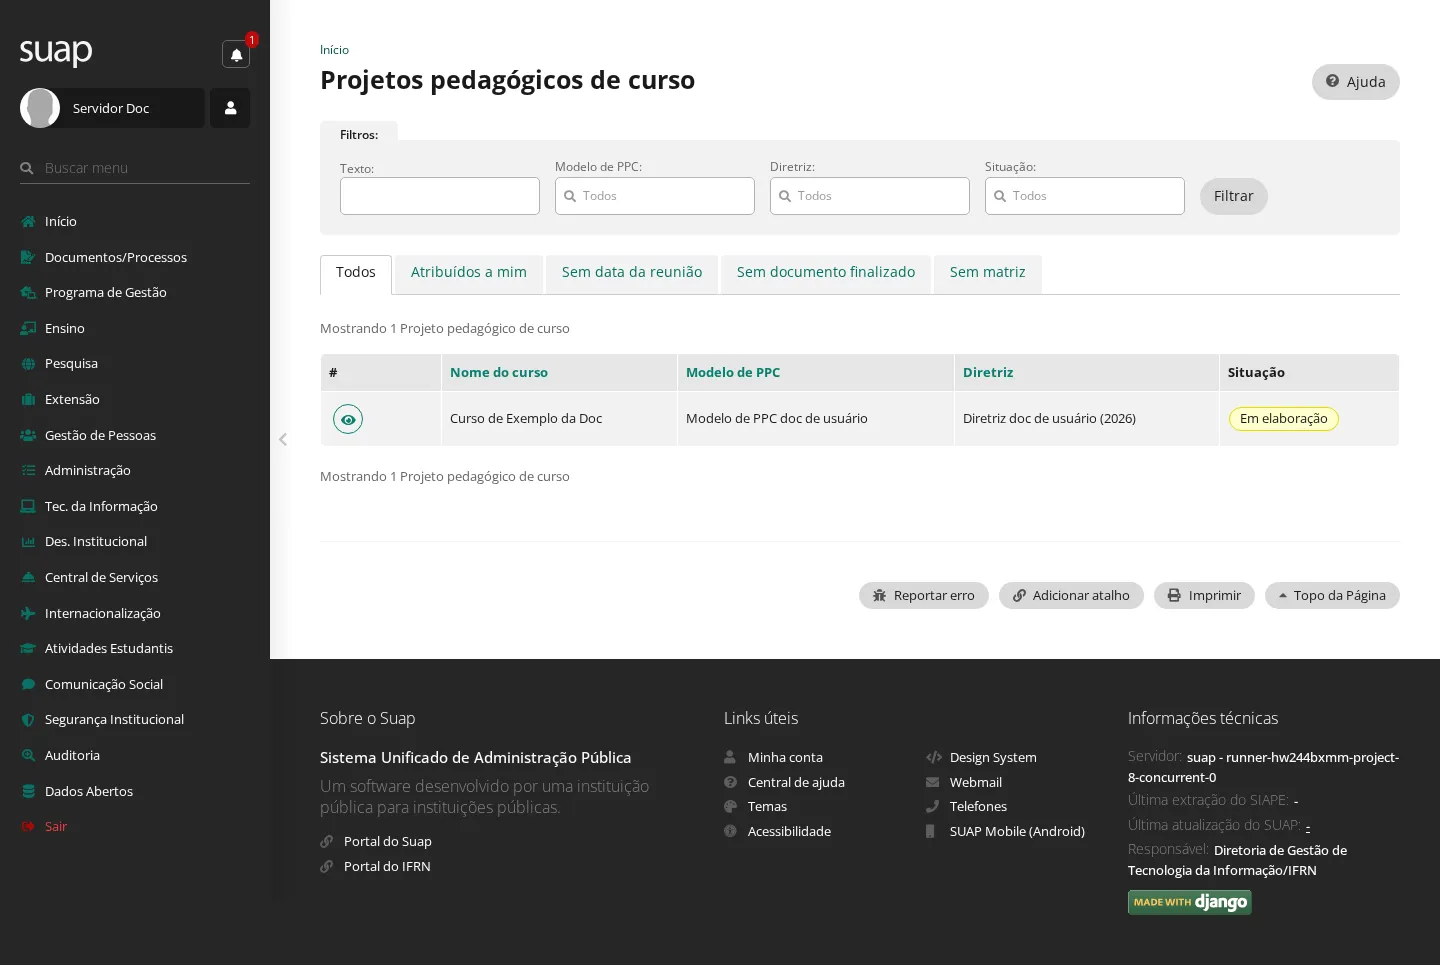
Task: Open the Situação filter dropdown
Action: [x=1085, y=196]
